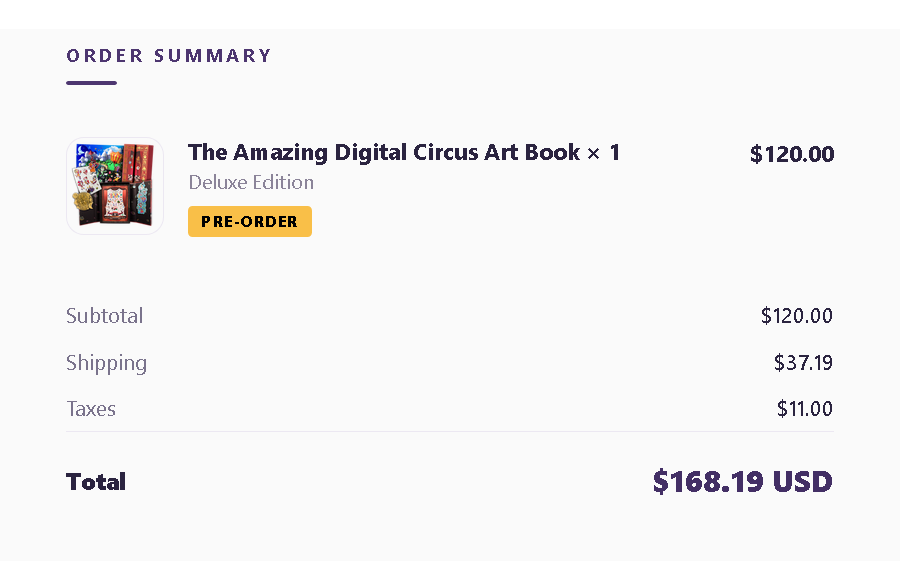900x561 pixels.
Task: Click the ORDER SUMMARY heading
Action: (x=169, y=56)
